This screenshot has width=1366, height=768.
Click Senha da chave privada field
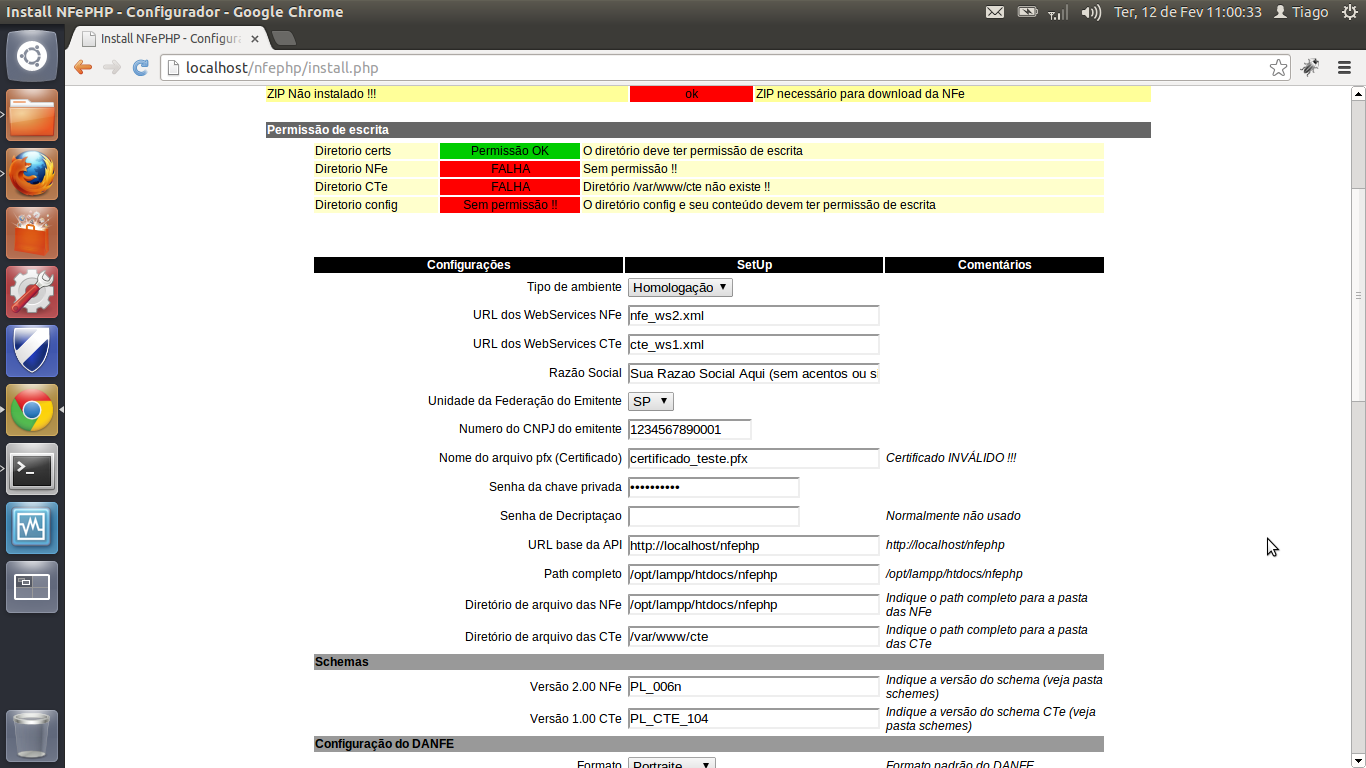pyautogui.click(x=713, y=487)
